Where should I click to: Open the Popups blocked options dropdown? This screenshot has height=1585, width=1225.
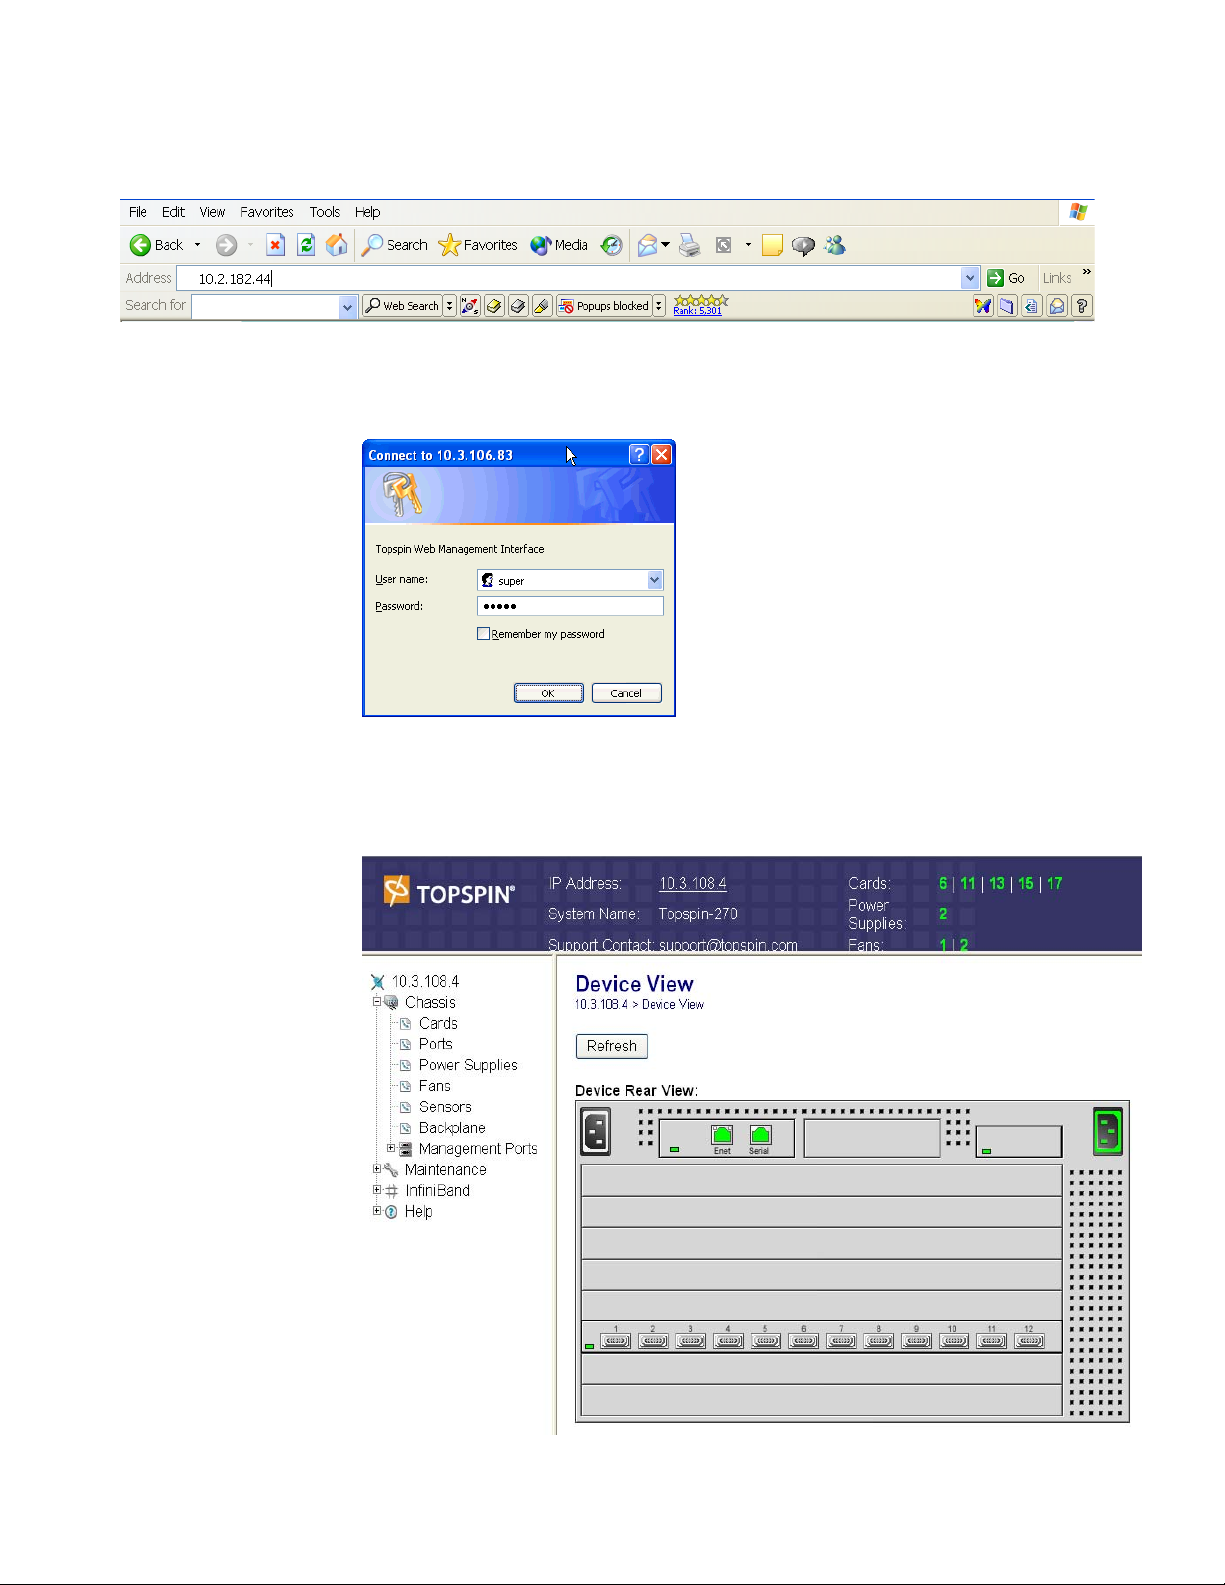[659, 306]
